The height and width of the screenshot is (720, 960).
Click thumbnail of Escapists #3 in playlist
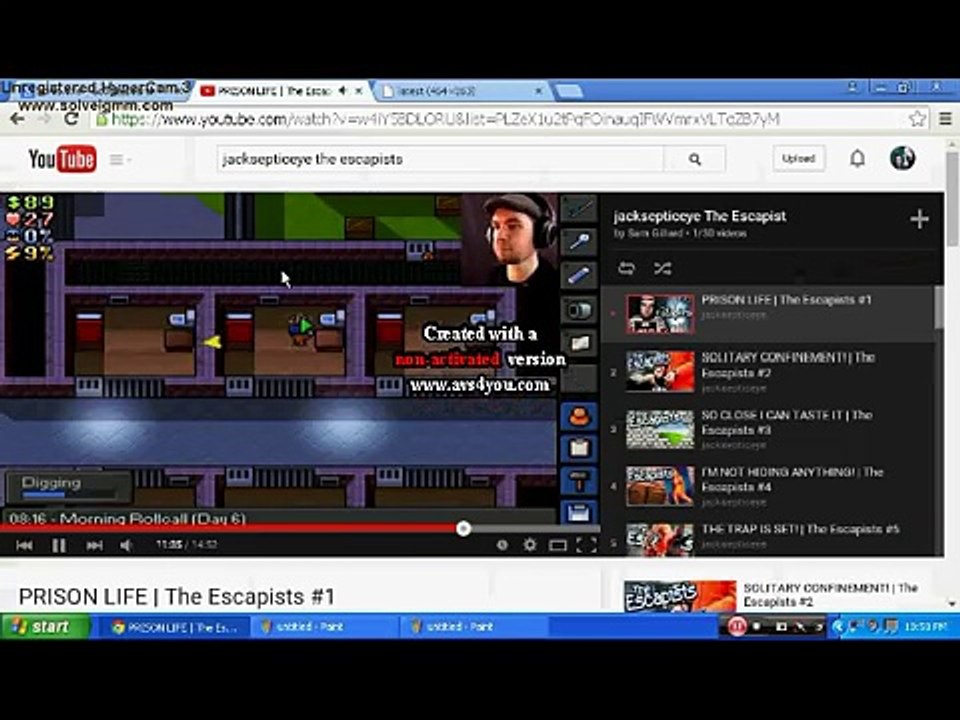tap(660, 429)
